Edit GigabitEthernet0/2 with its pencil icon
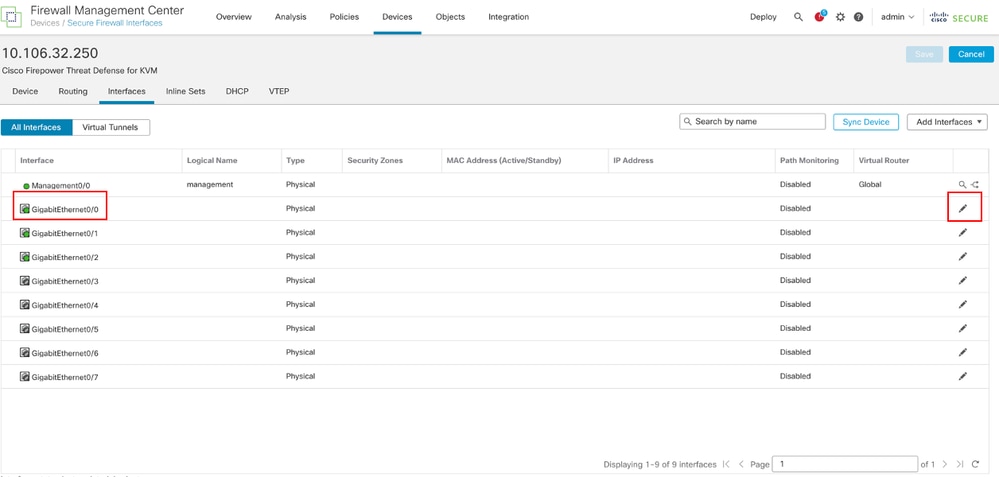The height and width of the screenshot is (477, 999). click(x=963, y=256)
